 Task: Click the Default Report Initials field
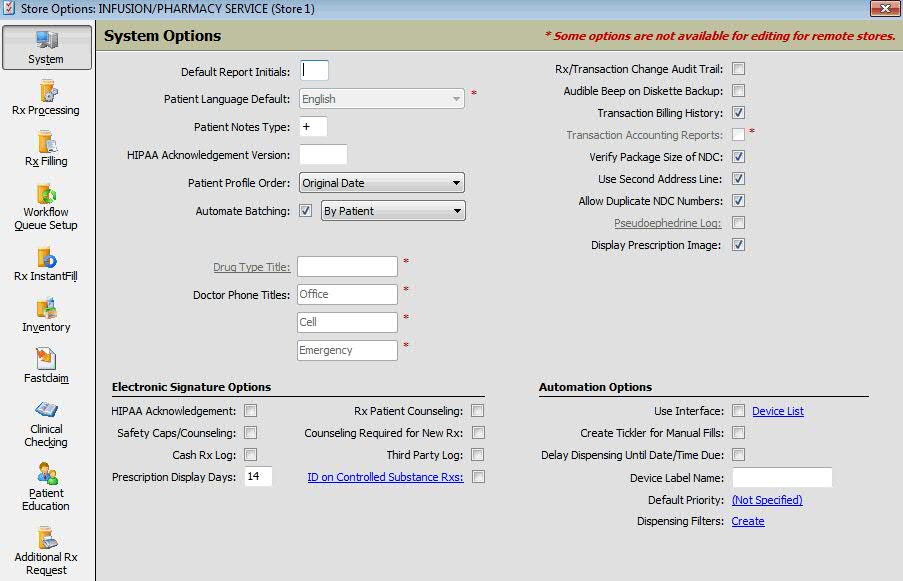point(314,71)
